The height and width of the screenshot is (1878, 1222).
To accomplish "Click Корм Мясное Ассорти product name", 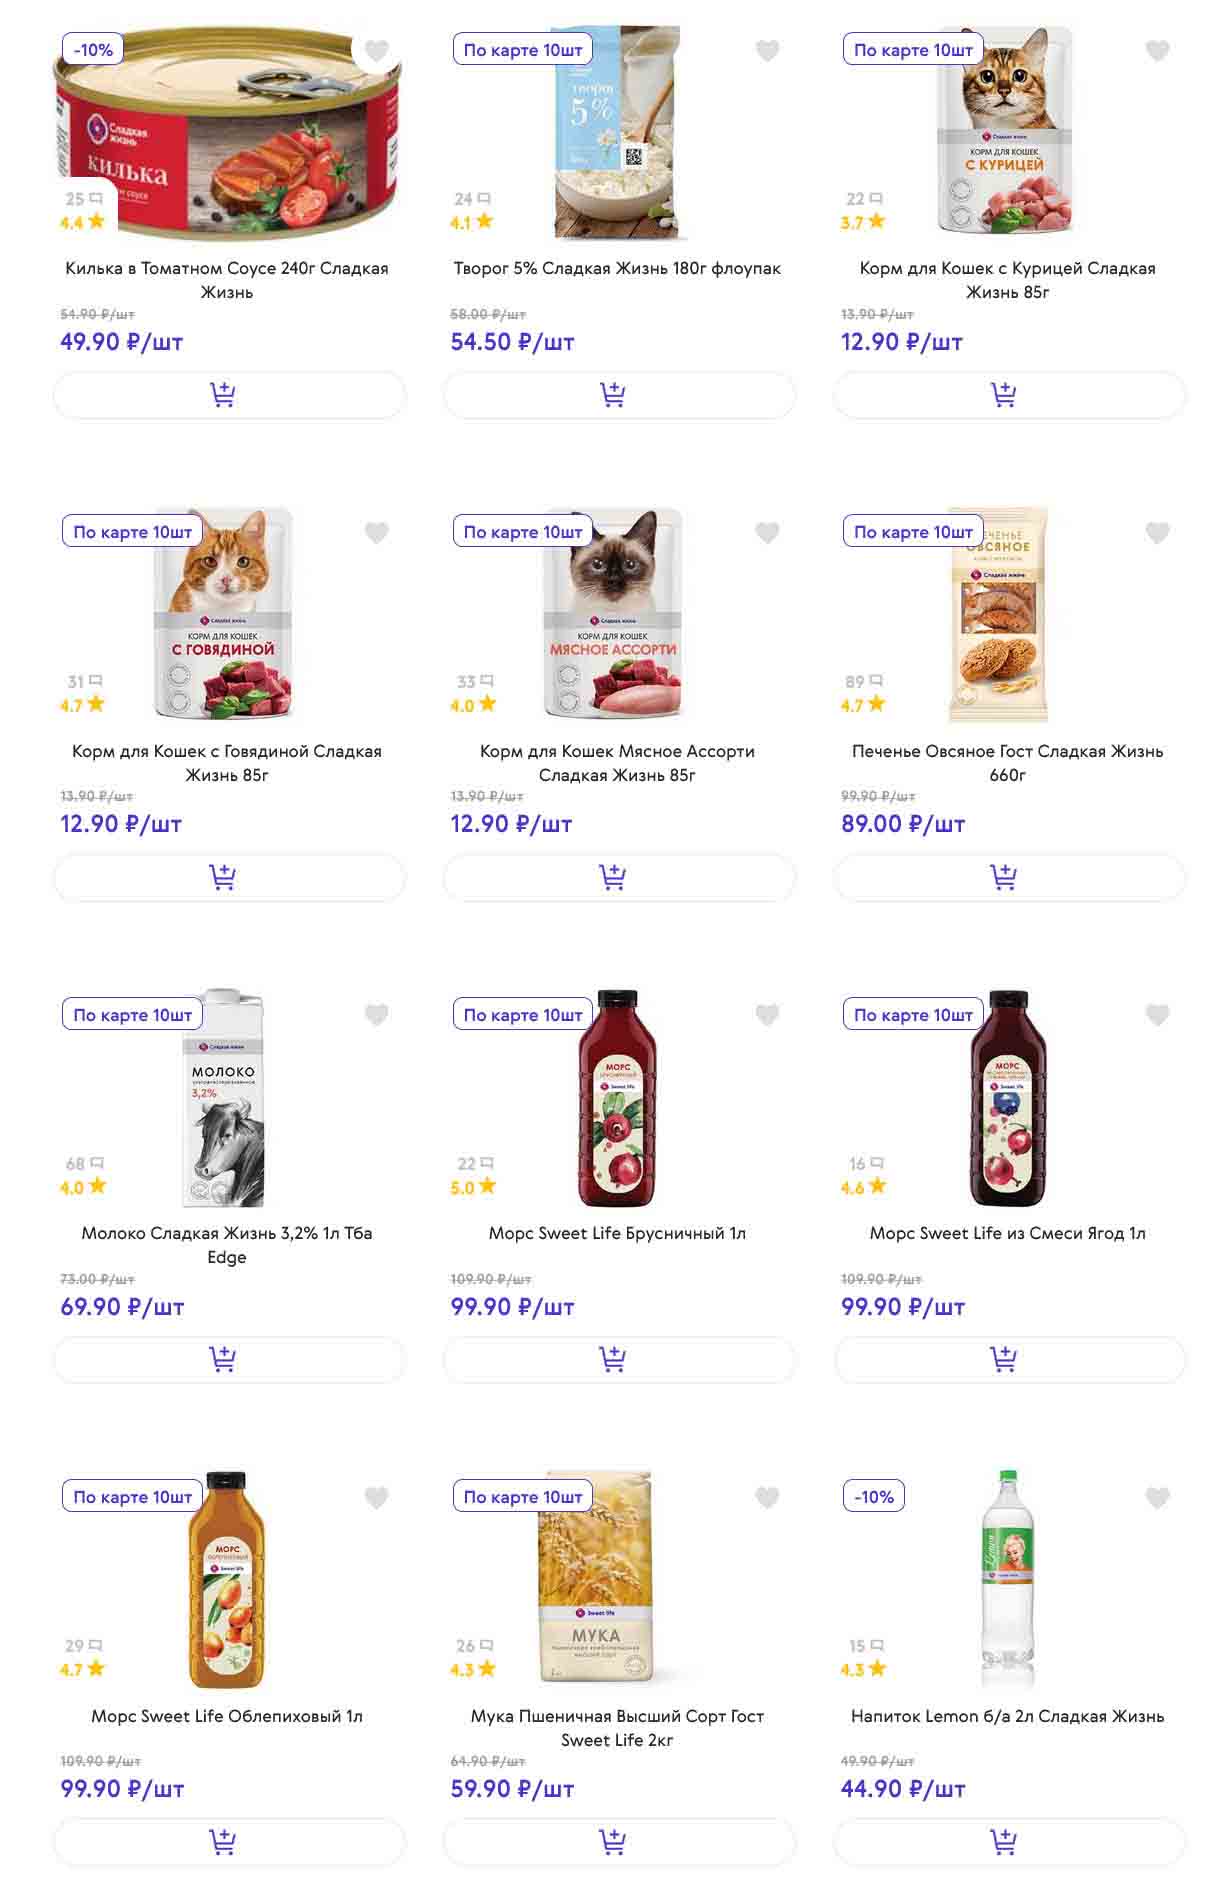I will tap(617, 763).
